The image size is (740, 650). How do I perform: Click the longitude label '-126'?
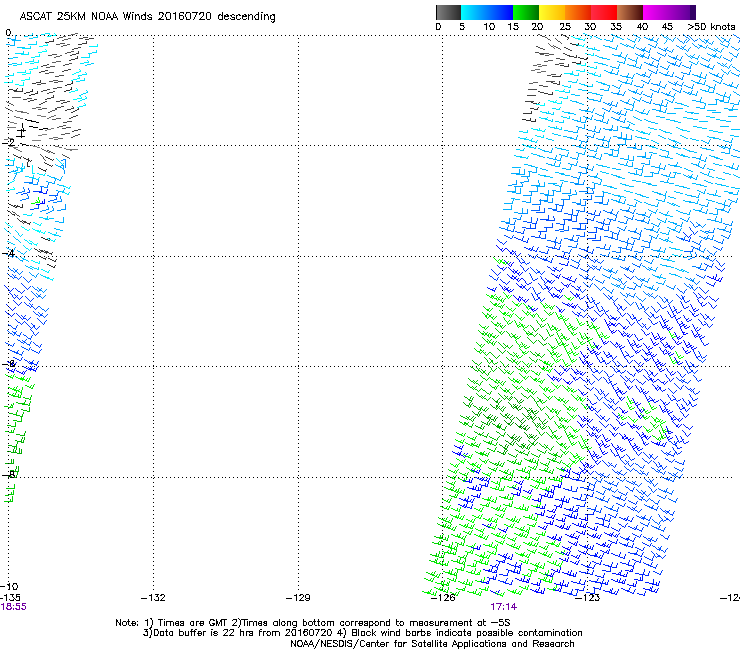coord(443,598)
